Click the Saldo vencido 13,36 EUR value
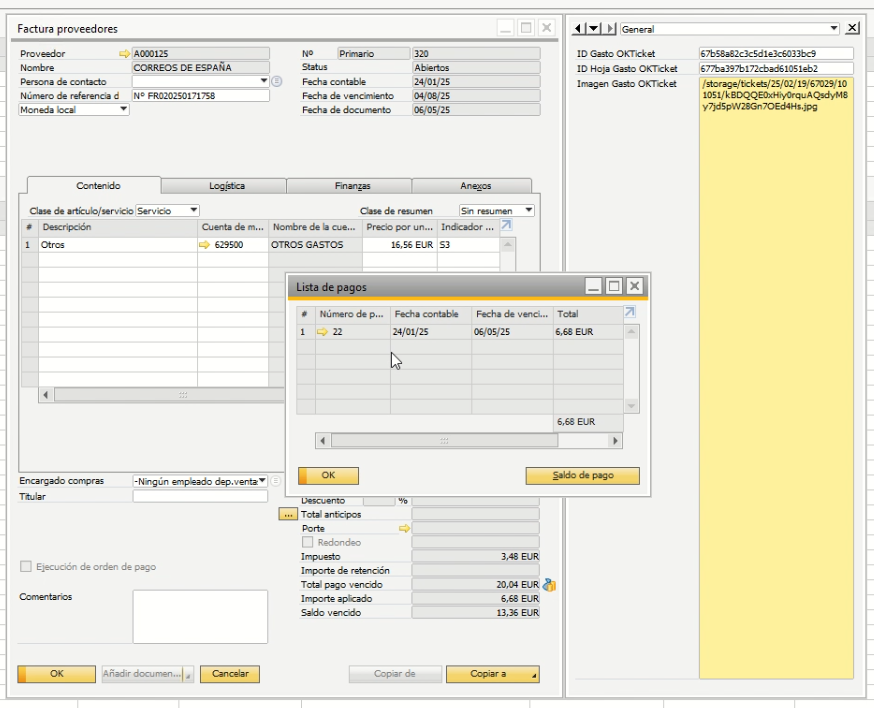Screen dimensions: 874x708 (x=475, y=613)
